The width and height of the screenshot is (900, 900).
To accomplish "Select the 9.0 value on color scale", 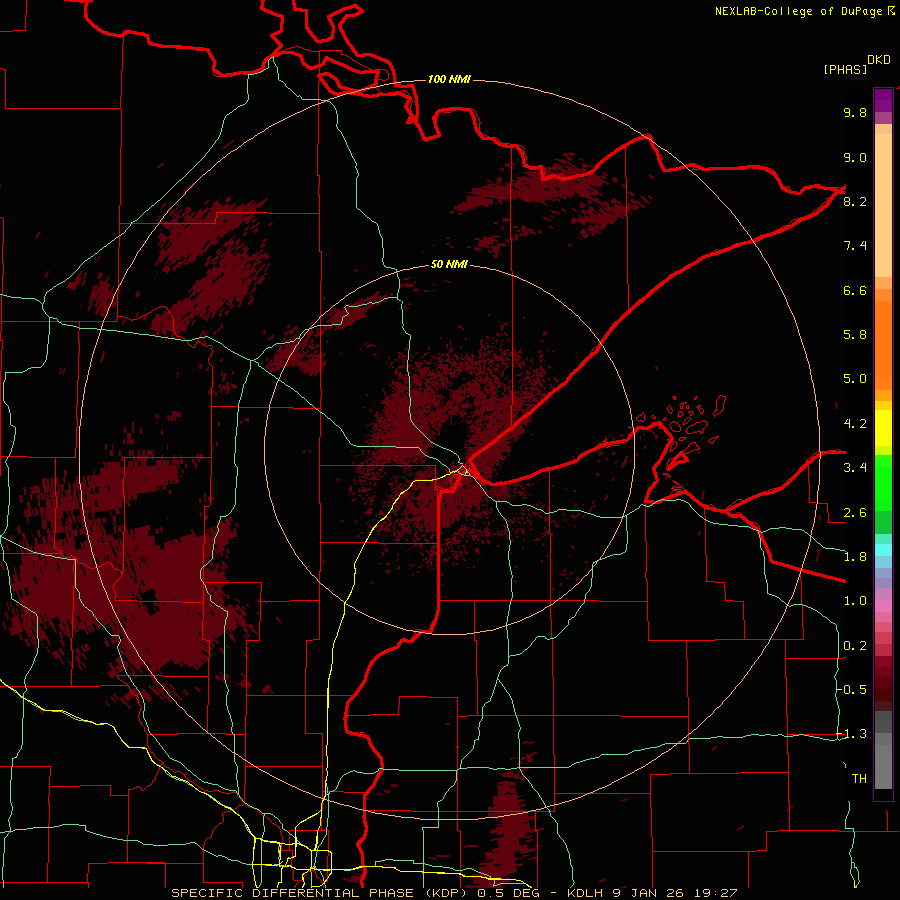I will point(855,157).
